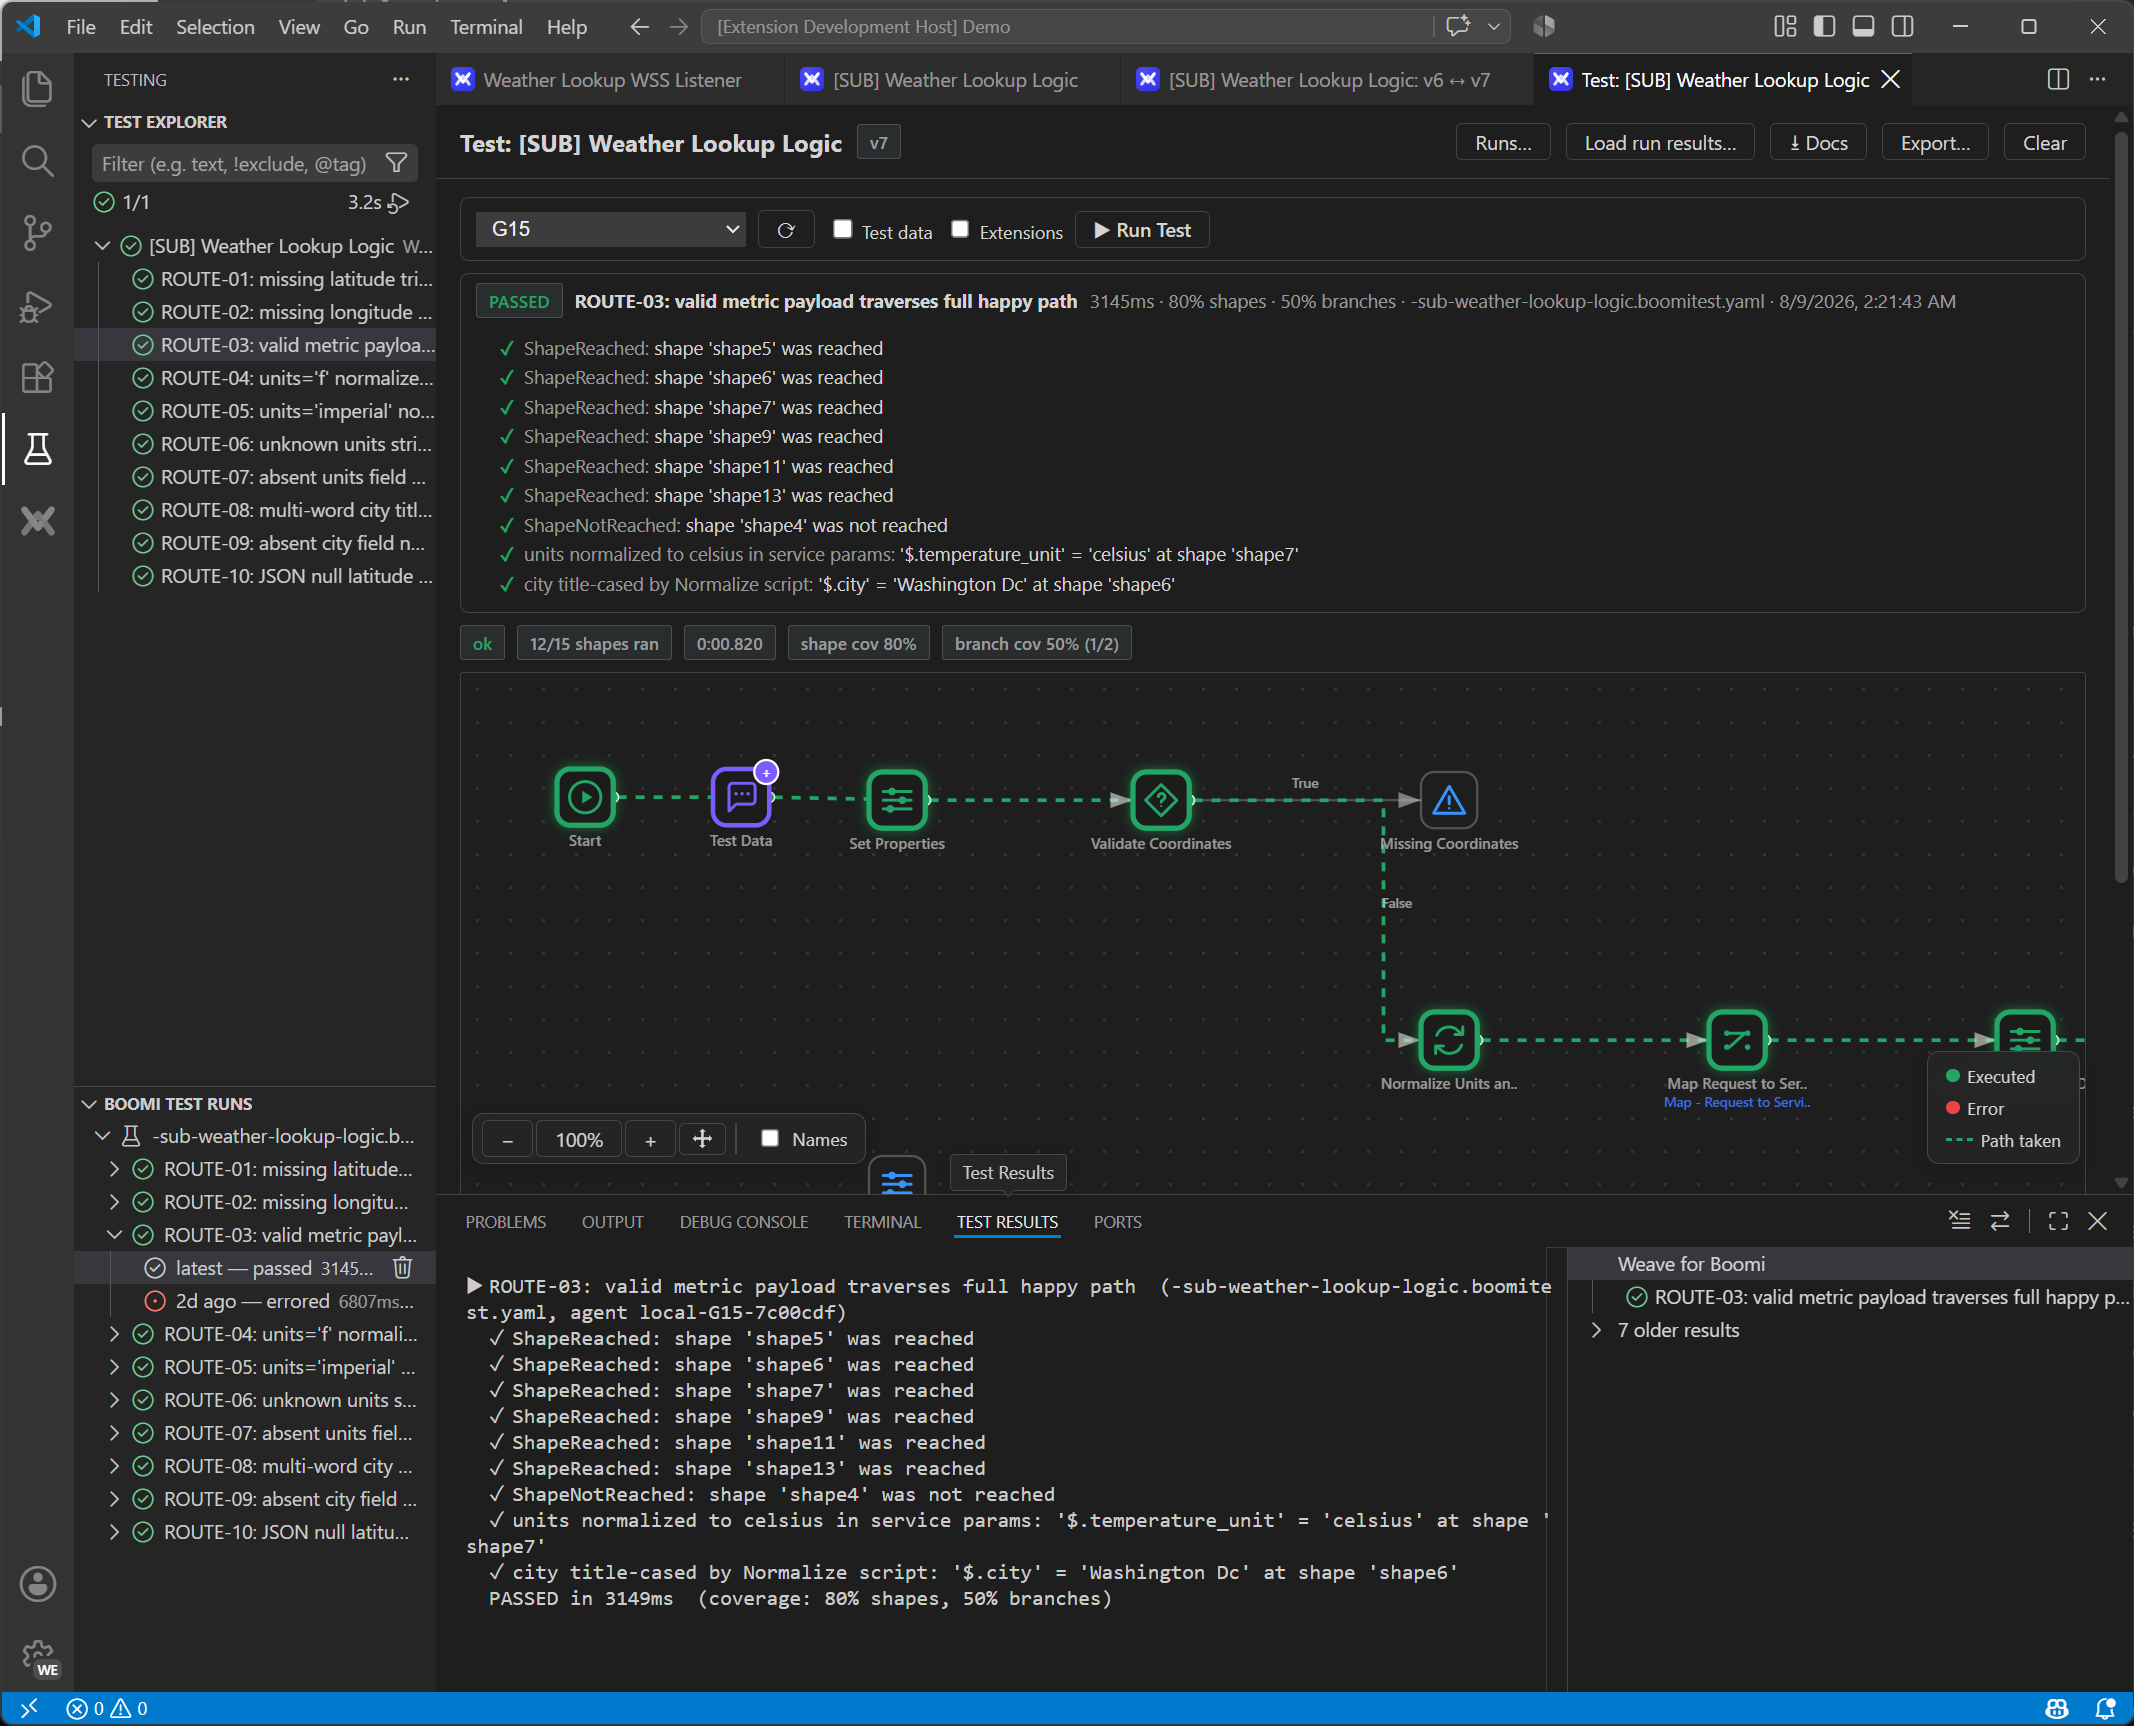Open Copilot chat icon in title bar
The image size is (2134, 1726).
tap(1458, 27)
